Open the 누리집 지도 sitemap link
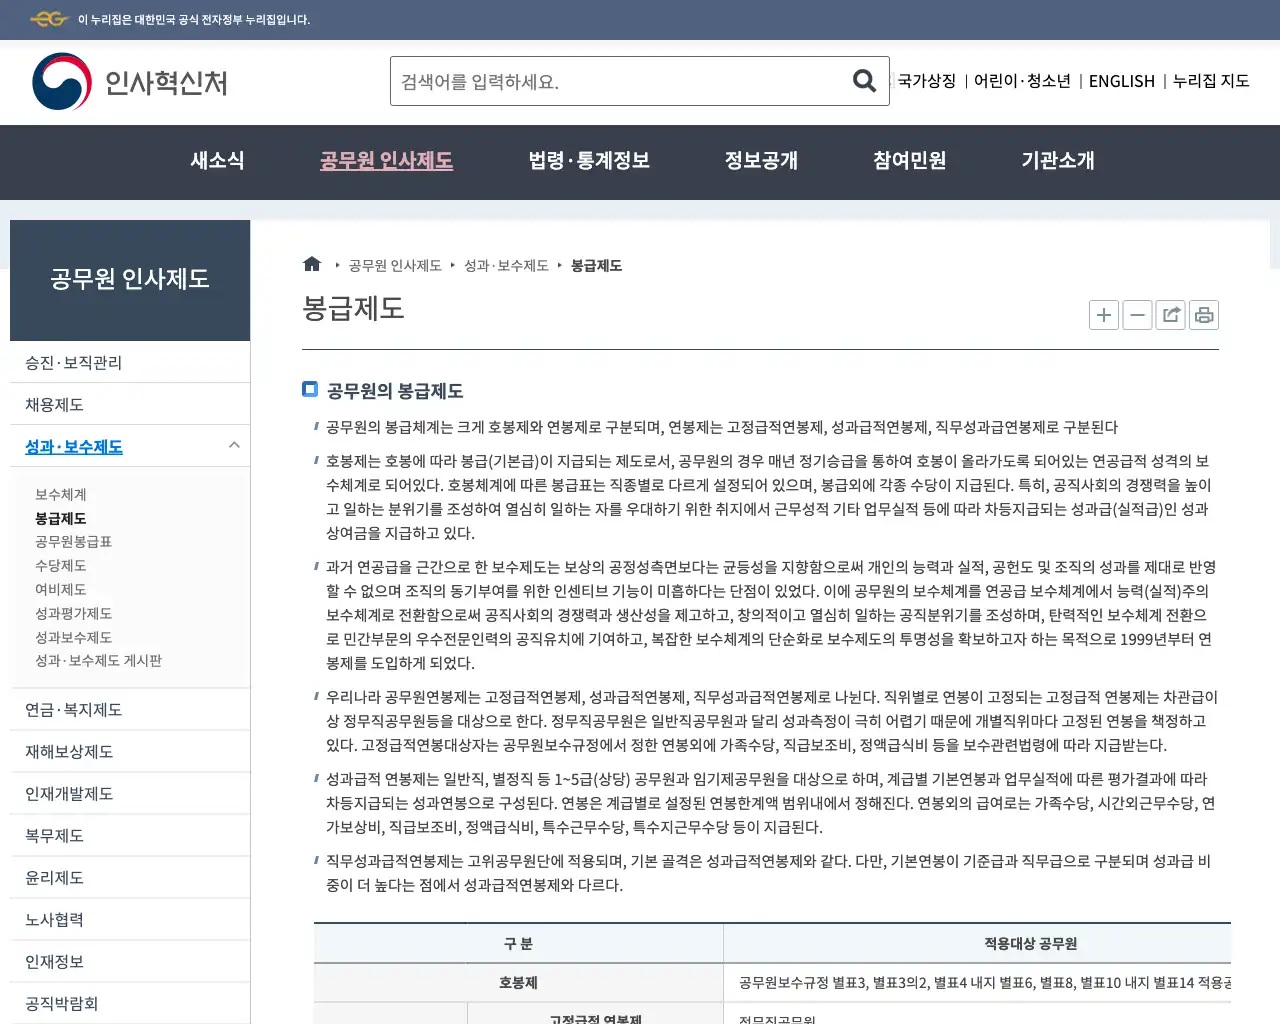This screenshot has width=1280, height=1024. click(x=1211, y=81)
